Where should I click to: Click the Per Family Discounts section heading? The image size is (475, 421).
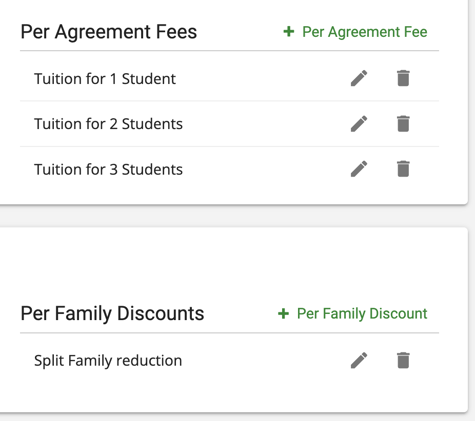112,314
